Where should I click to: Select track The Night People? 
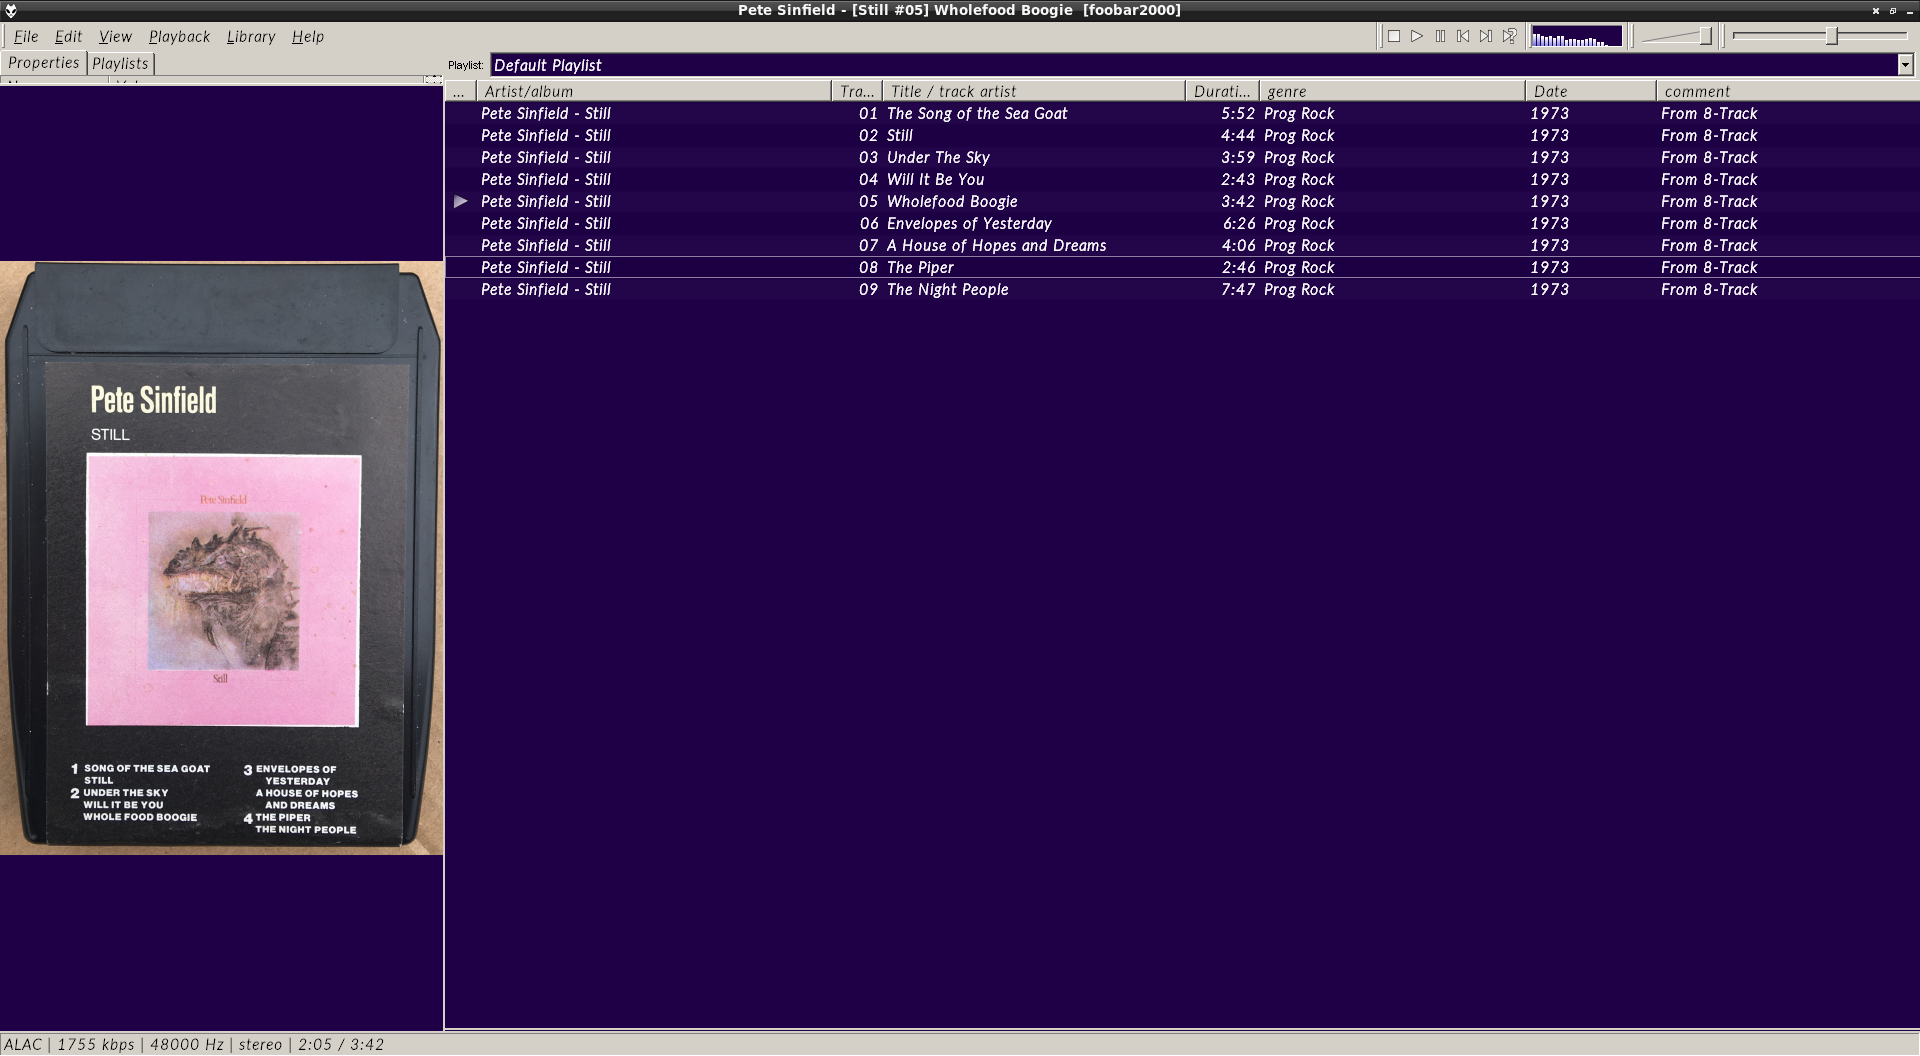(x=1182, y=289)
